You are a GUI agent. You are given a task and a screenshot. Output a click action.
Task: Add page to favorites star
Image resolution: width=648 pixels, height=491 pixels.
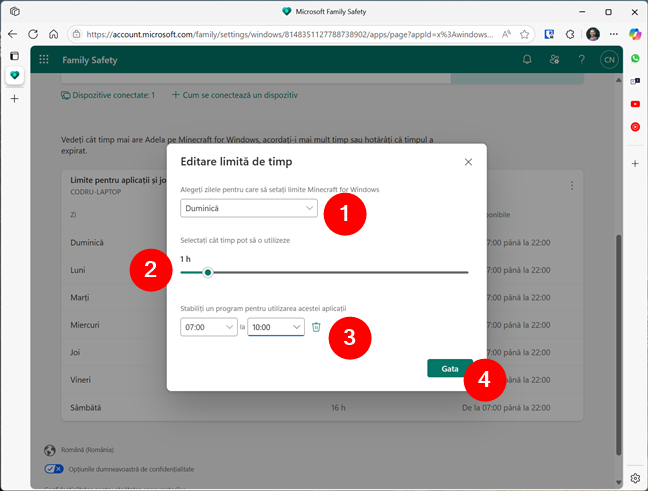click(524, 34)
